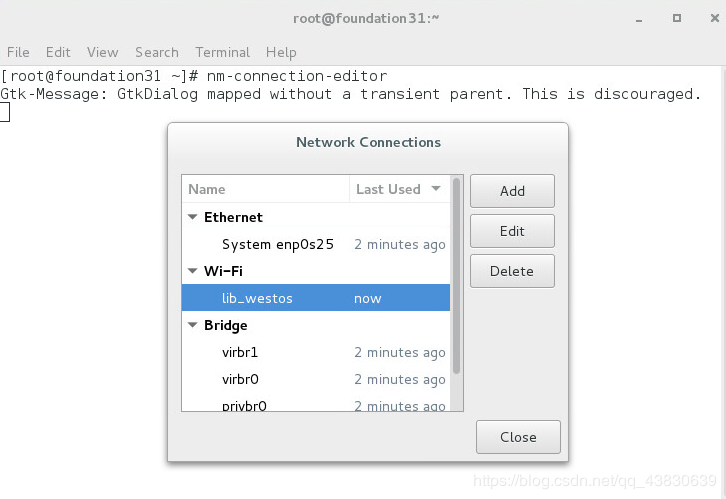Open the Help menu

281,52
